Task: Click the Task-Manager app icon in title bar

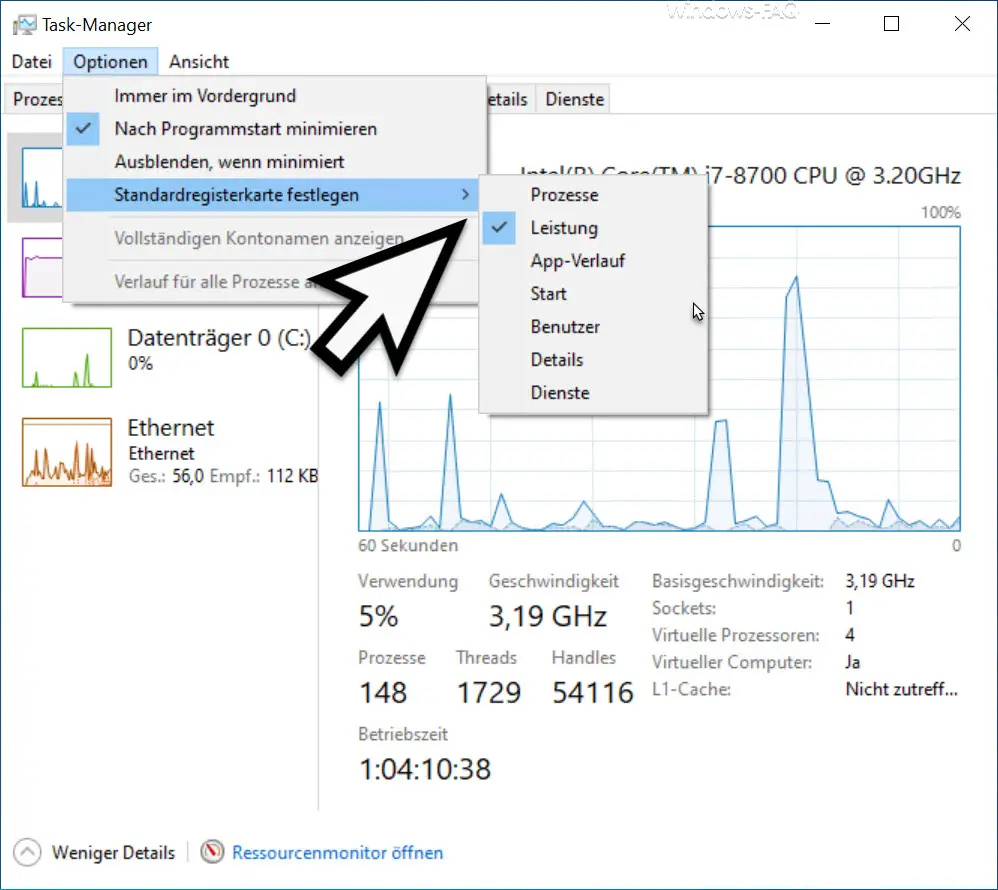Action: click(x=24, y=25)
